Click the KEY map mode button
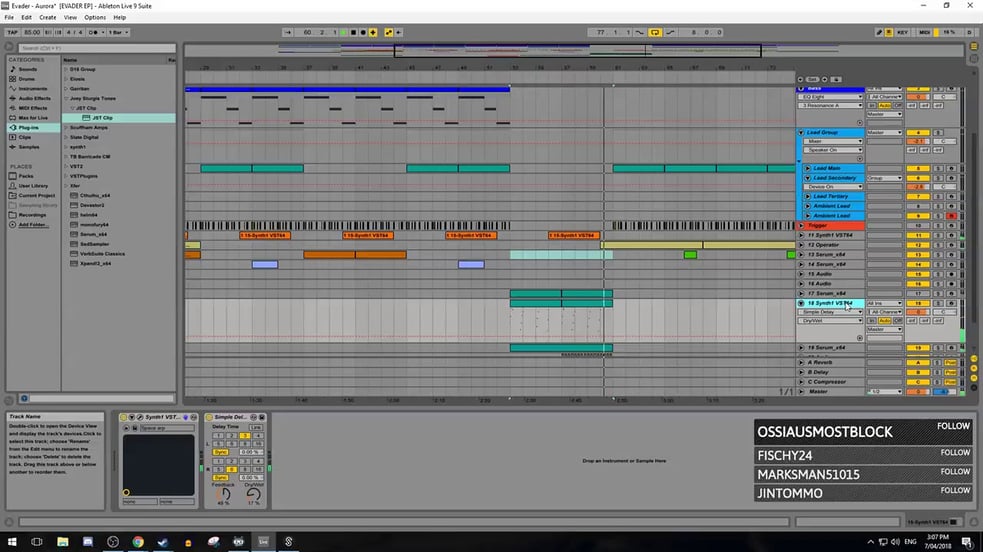This screenshot has height=552, width=983. 903,32
